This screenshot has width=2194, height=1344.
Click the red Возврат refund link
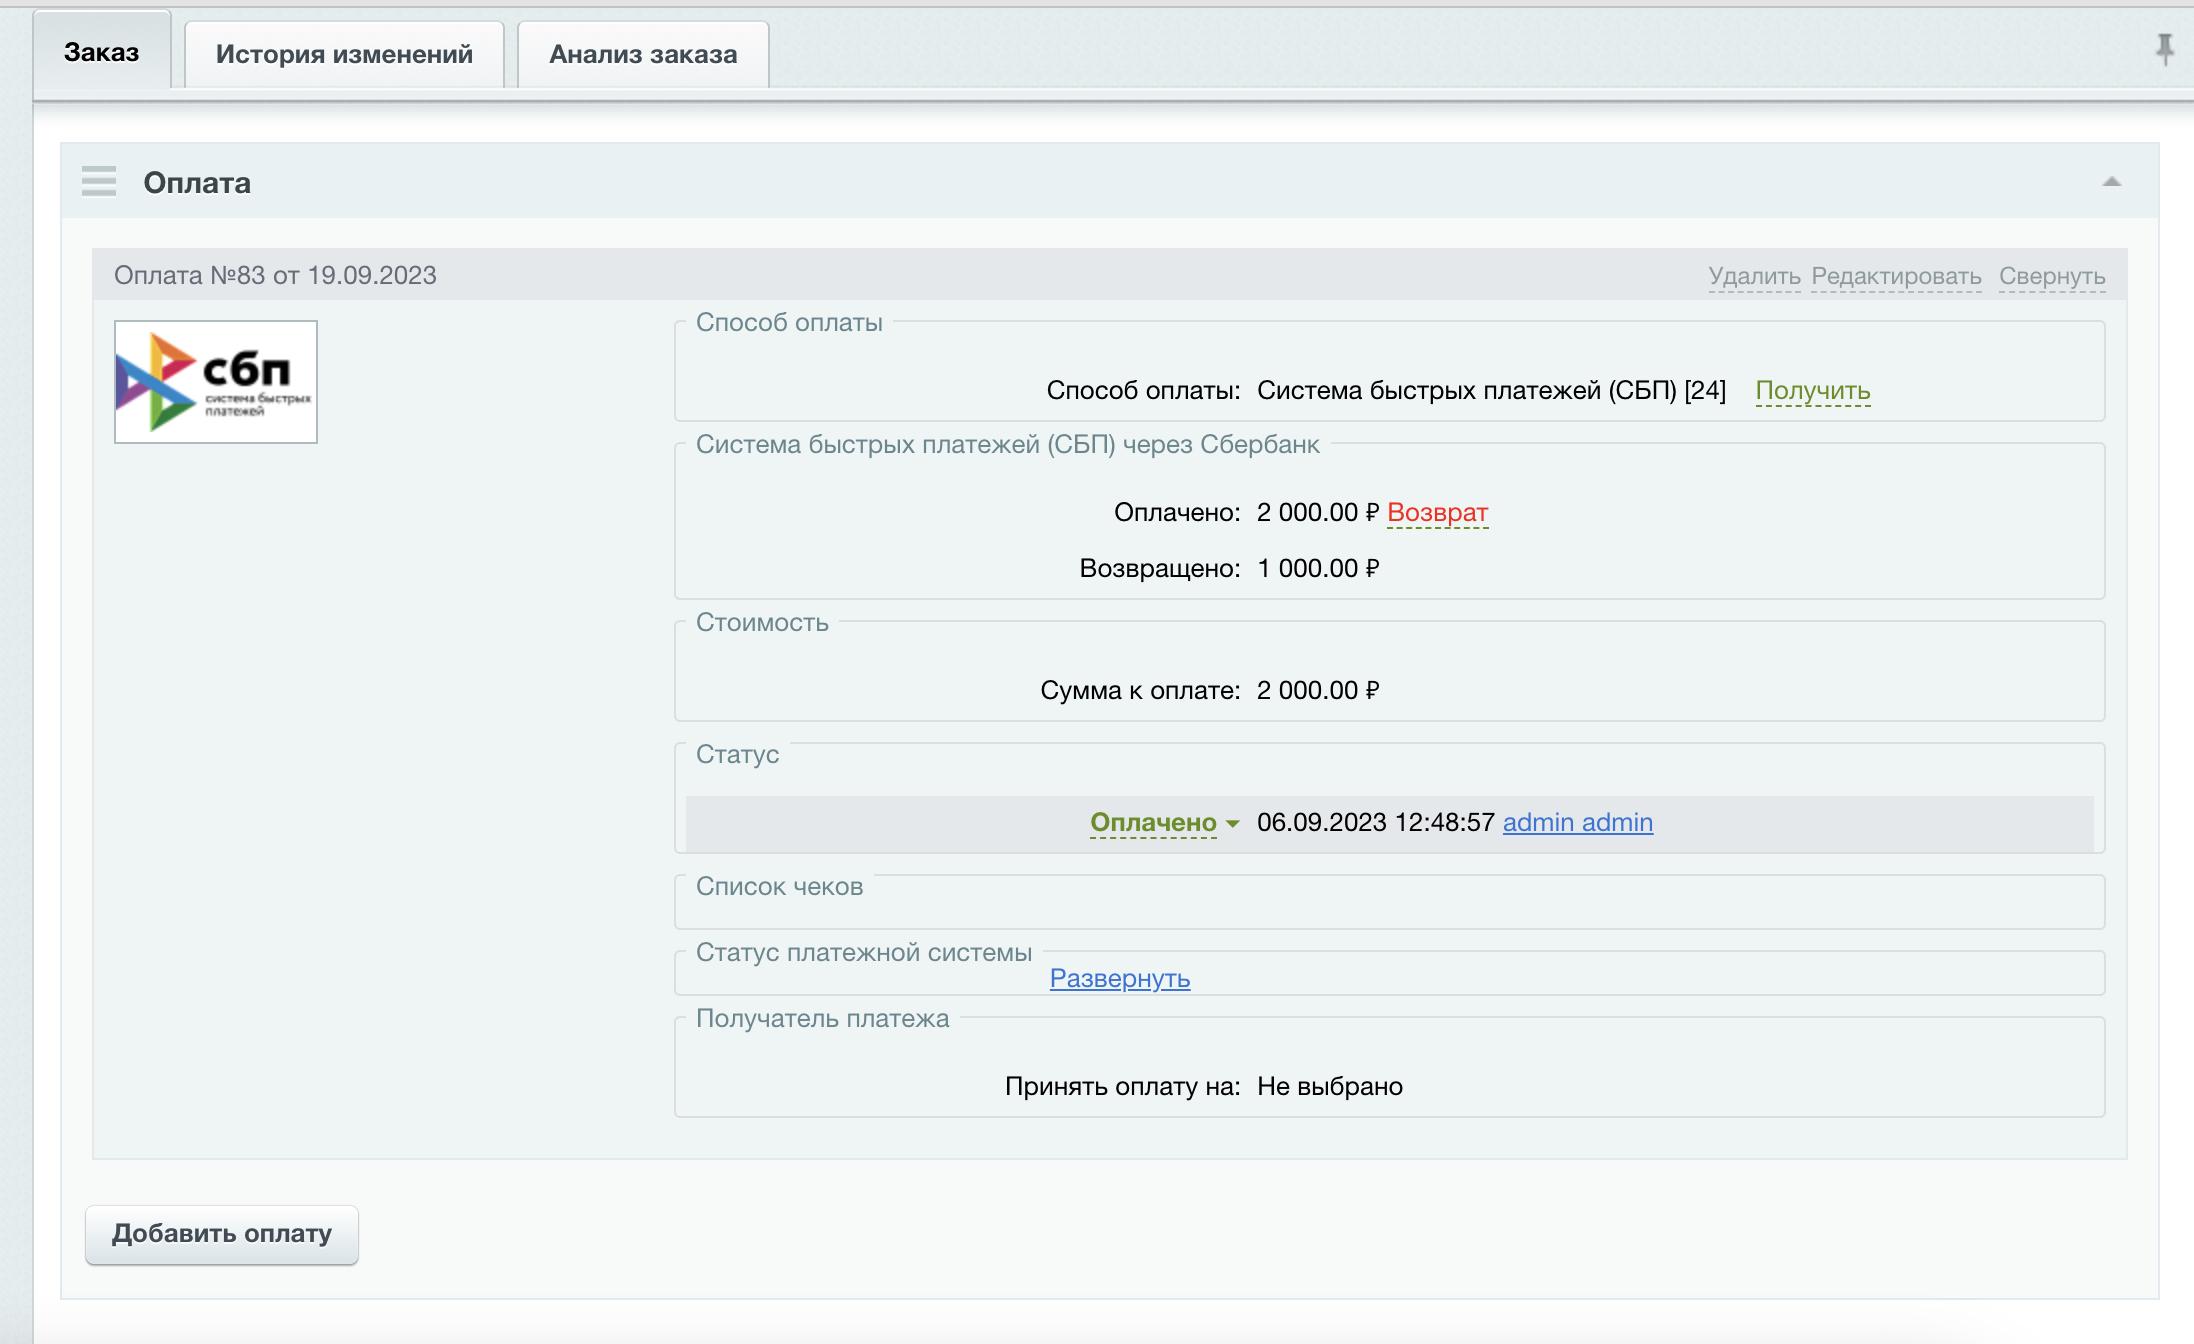(1437, 513)
